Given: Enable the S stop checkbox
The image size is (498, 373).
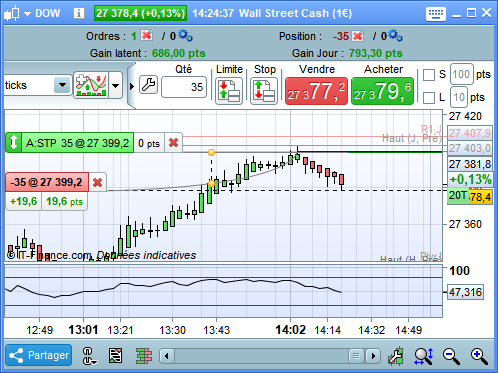Looking at the screenshot, I should coord(429,75).
